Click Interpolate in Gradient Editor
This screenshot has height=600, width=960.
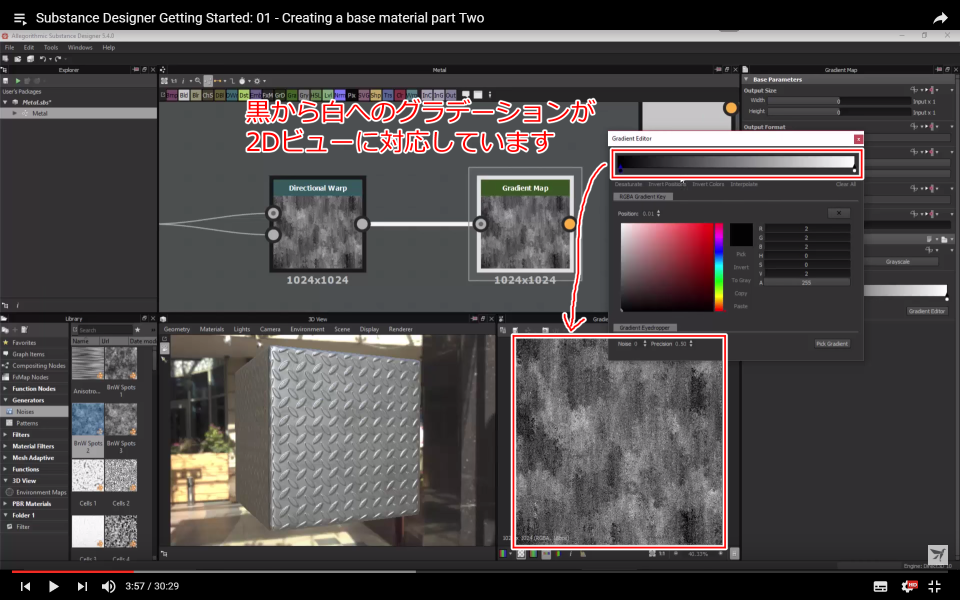pyautogui.click(x=744, y=184)
